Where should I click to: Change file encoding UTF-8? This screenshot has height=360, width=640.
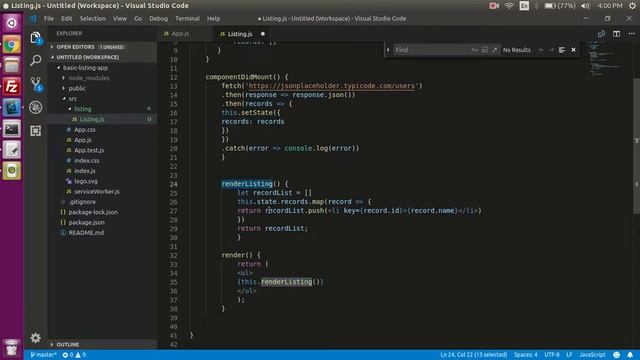point(552,355)
